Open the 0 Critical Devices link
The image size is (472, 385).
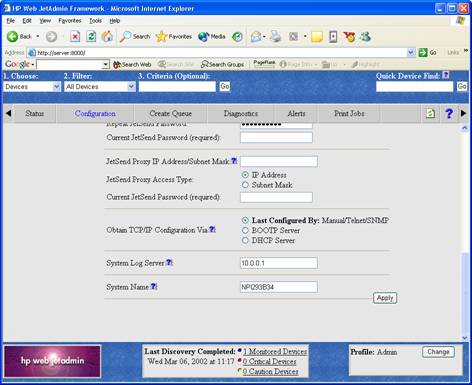tap(269, 361)
